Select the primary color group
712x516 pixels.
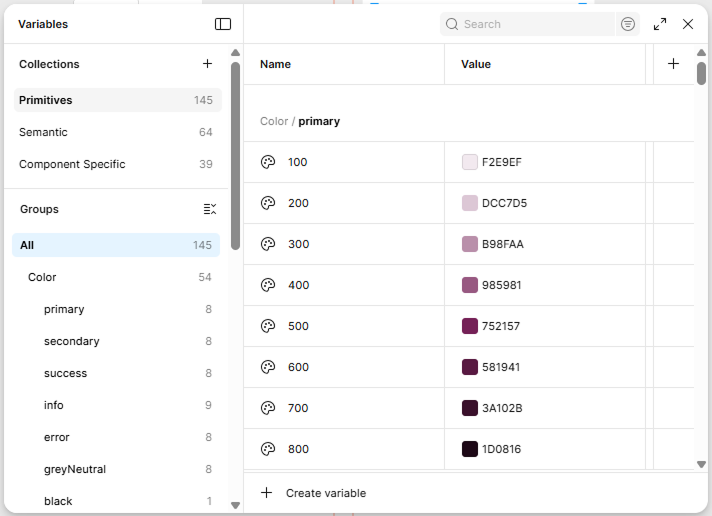pos(116,309)
